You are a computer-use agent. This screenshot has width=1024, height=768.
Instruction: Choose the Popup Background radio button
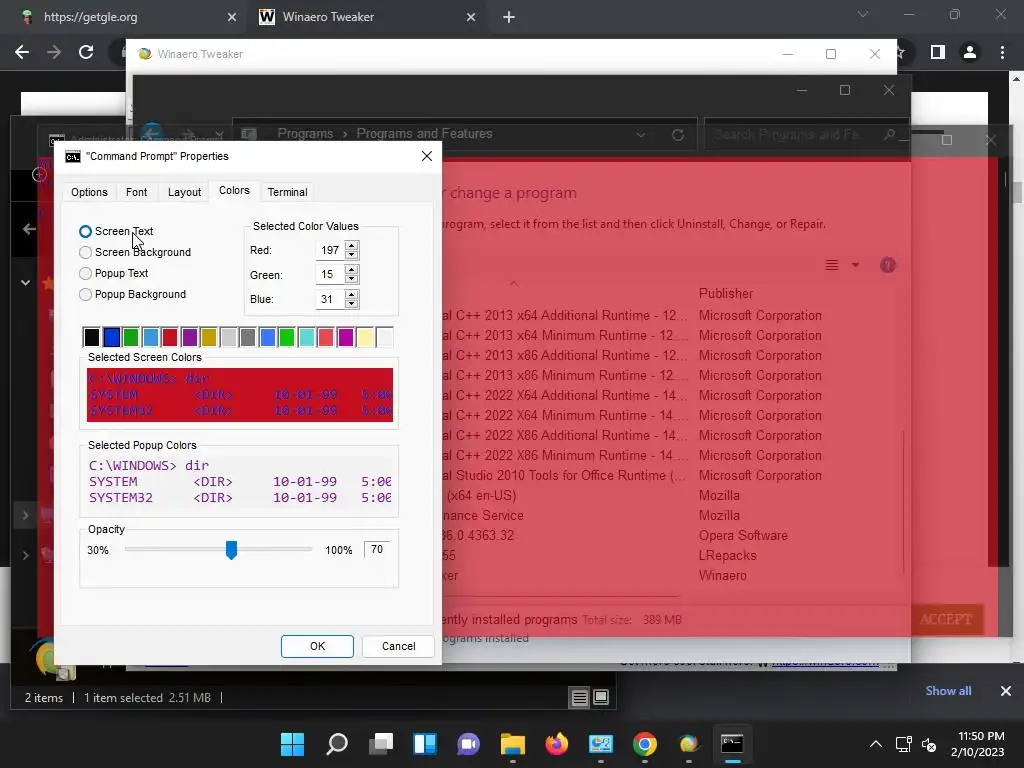click(x=85, y=295)
